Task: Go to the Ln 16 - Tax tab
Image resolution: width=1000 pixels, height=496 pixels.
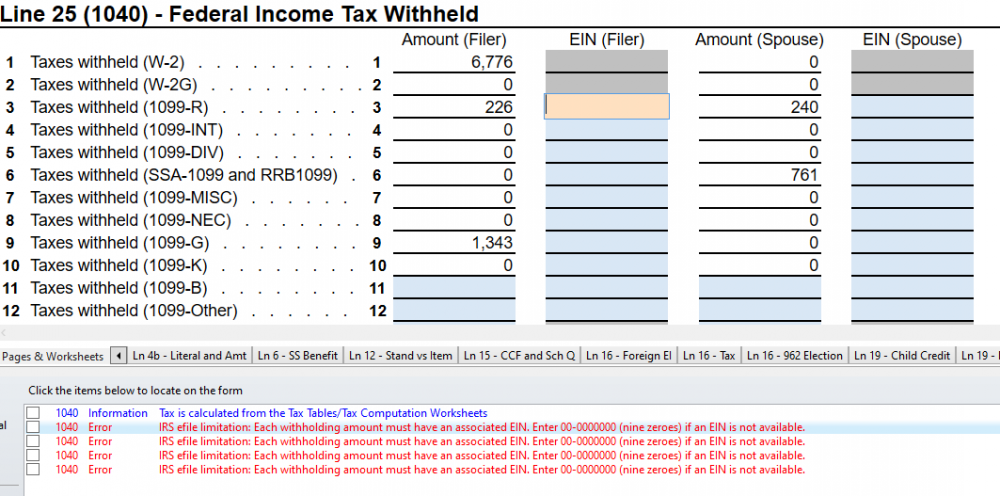Action: pos(709,356)
